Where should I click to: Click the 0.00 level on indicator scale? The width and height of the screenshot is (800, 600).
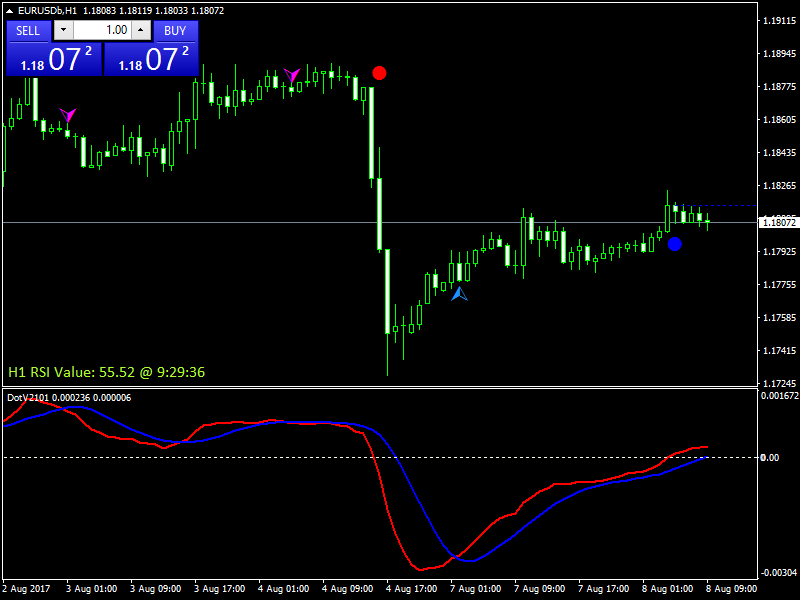click(x=770, y=458)
